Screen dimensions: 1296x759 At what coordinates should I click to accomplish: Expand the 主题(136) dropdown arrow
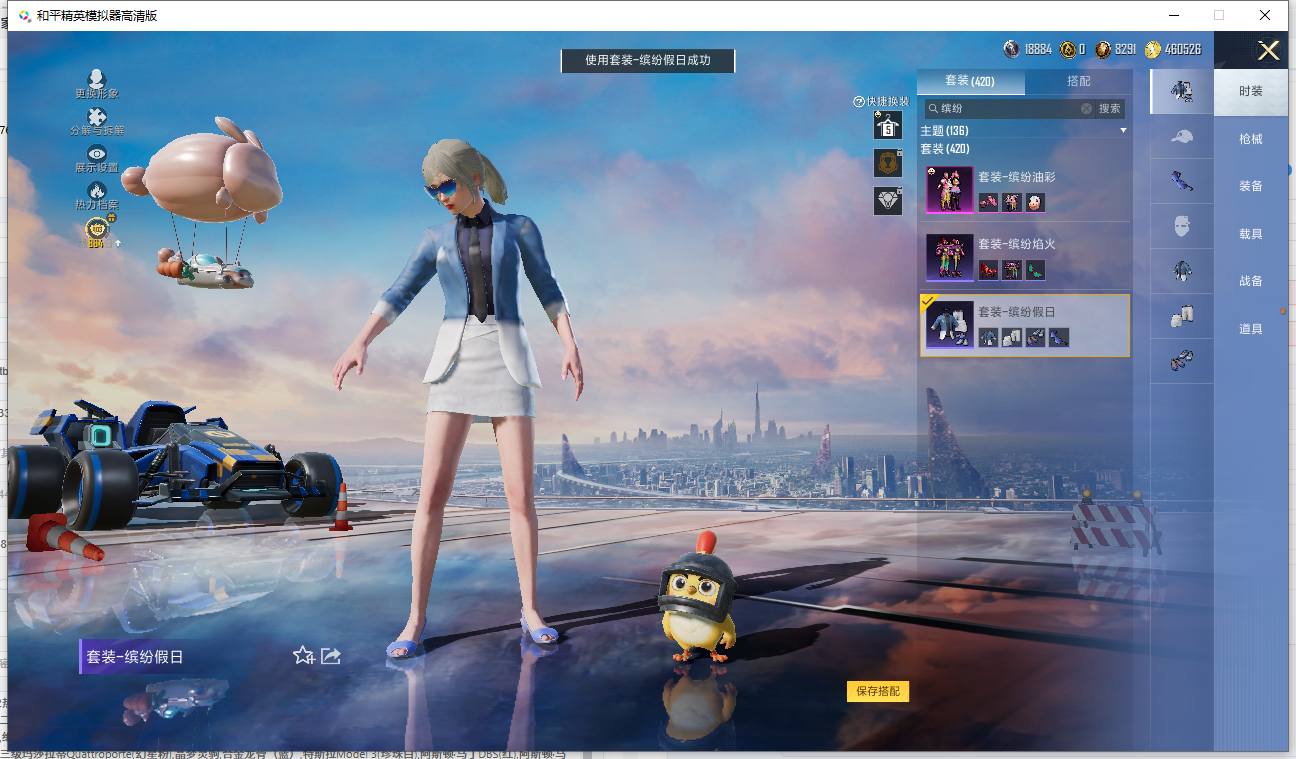point(1123,131)
